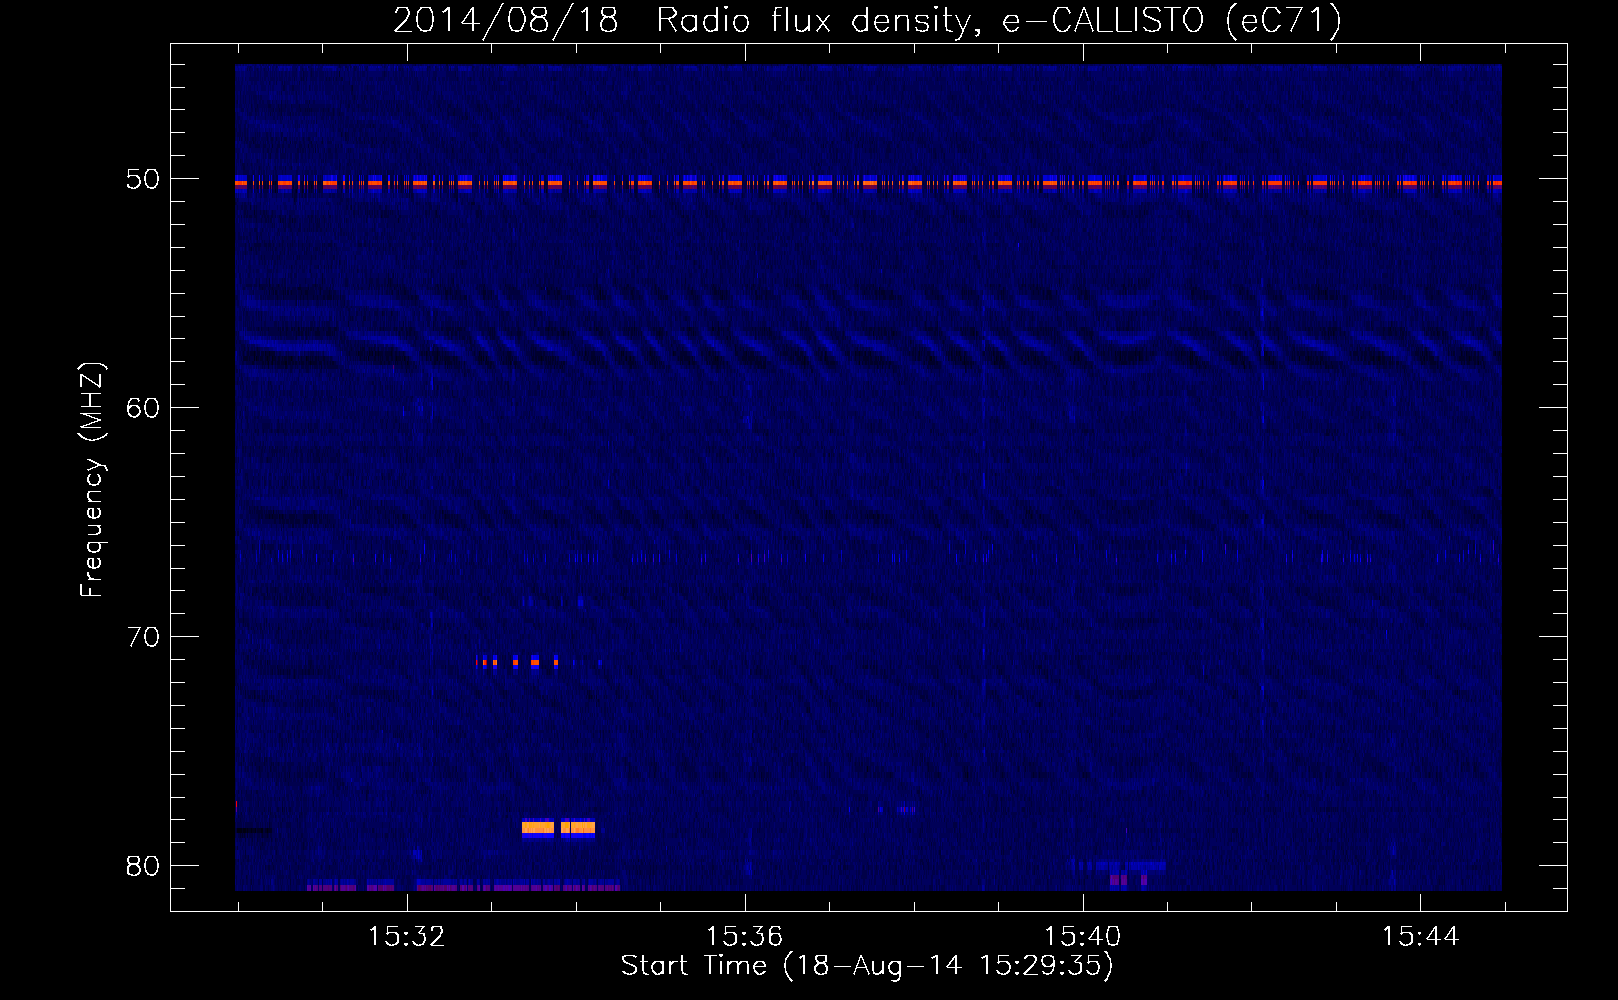Viewport: 1618px width, 1000px height.
Task: Click the purple feature near 15:40 at 80 MHz
Action: tap(1128, 880)
